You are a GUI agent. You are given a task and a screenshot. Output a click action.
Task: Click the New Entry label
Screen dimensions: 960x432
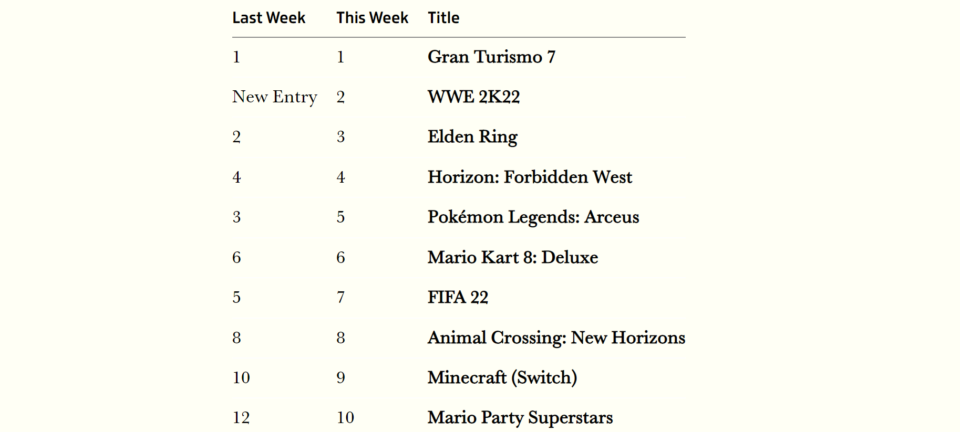(275, 97)
